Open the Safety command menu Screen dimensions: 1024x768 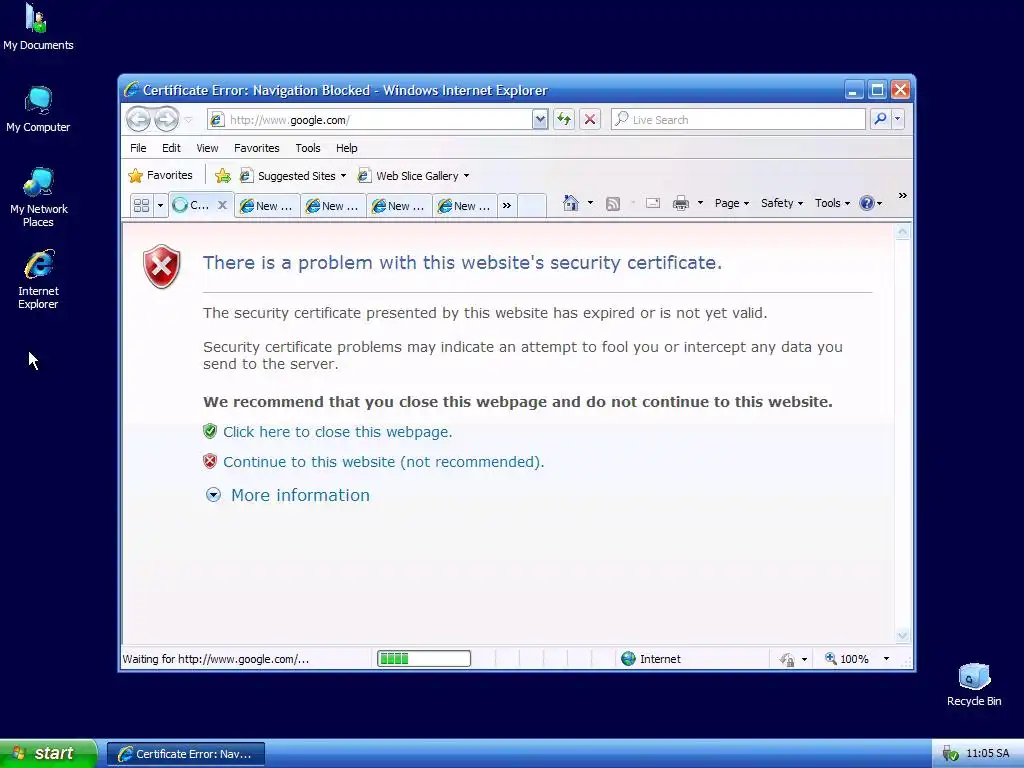tap(782, 203)
